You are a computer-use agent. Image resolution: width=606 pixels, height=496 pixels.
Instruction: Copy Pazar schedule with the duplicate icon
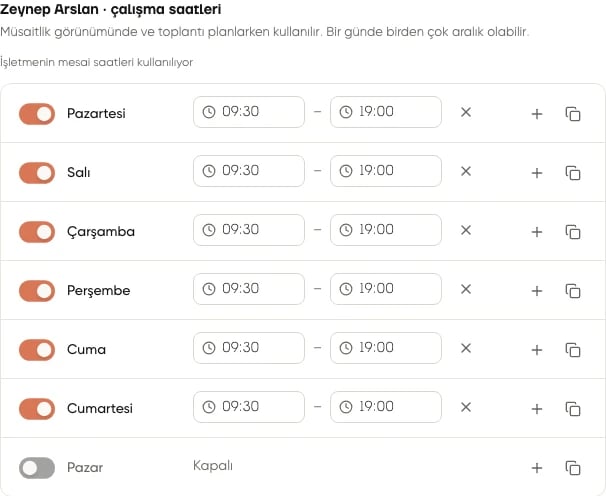(x=573, y=468)
